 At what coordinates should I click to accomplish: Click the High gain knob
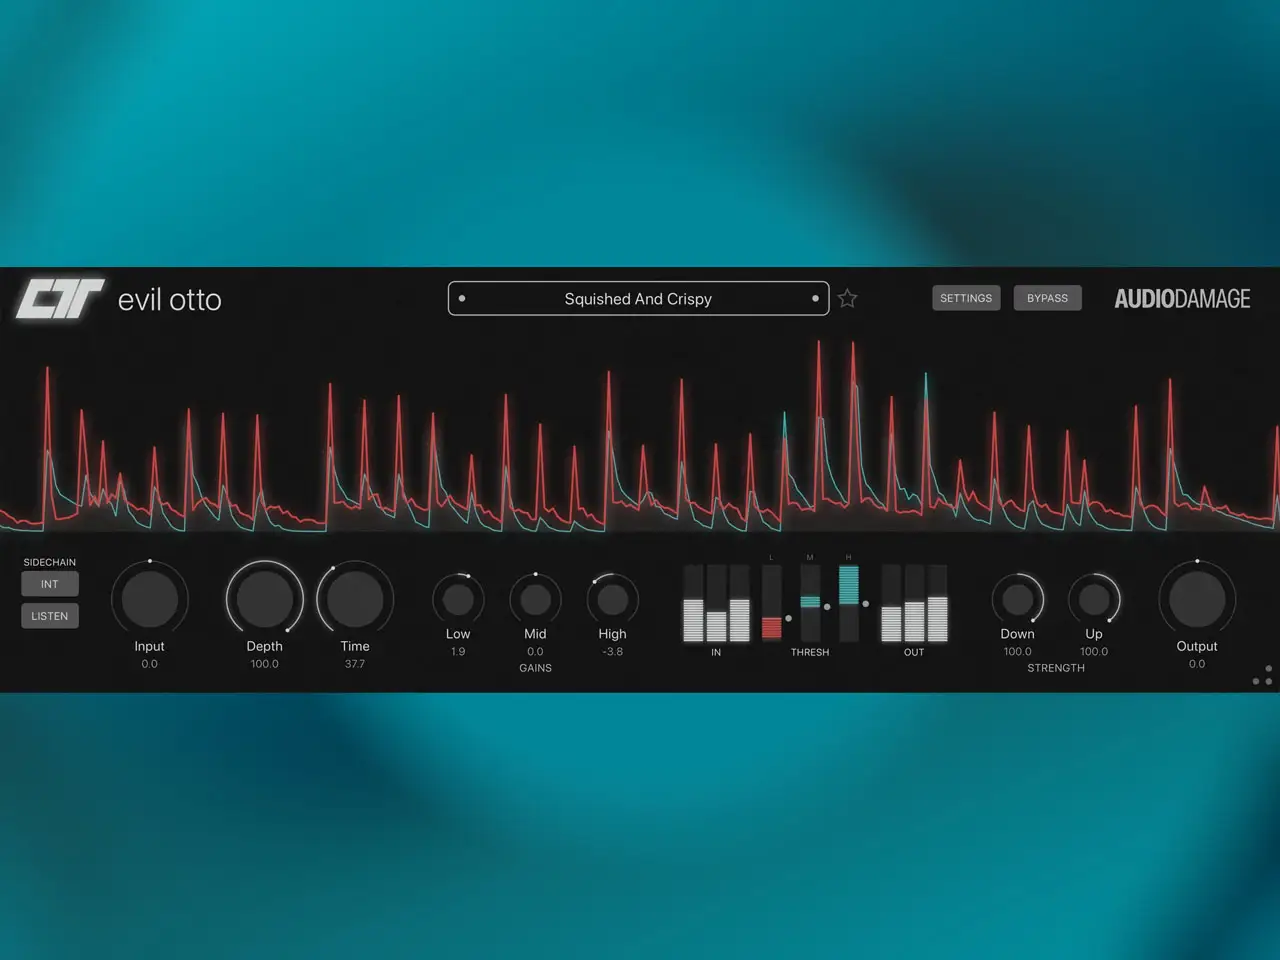612,599
